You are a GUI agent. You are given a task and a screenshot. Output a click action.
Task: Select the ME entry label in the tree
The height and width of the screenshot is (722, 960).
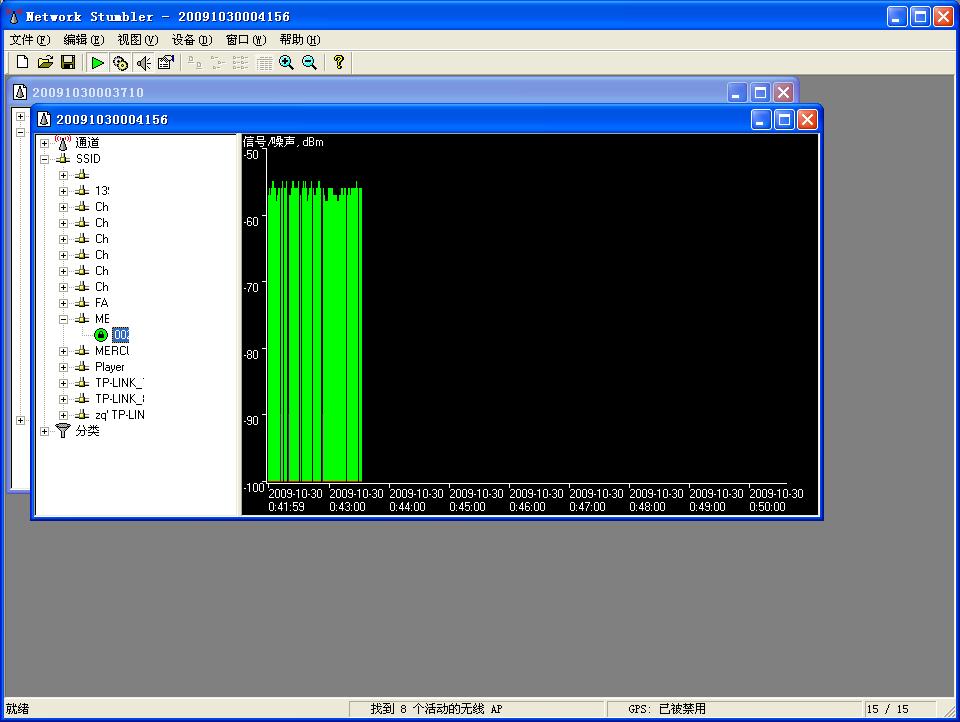102,318
